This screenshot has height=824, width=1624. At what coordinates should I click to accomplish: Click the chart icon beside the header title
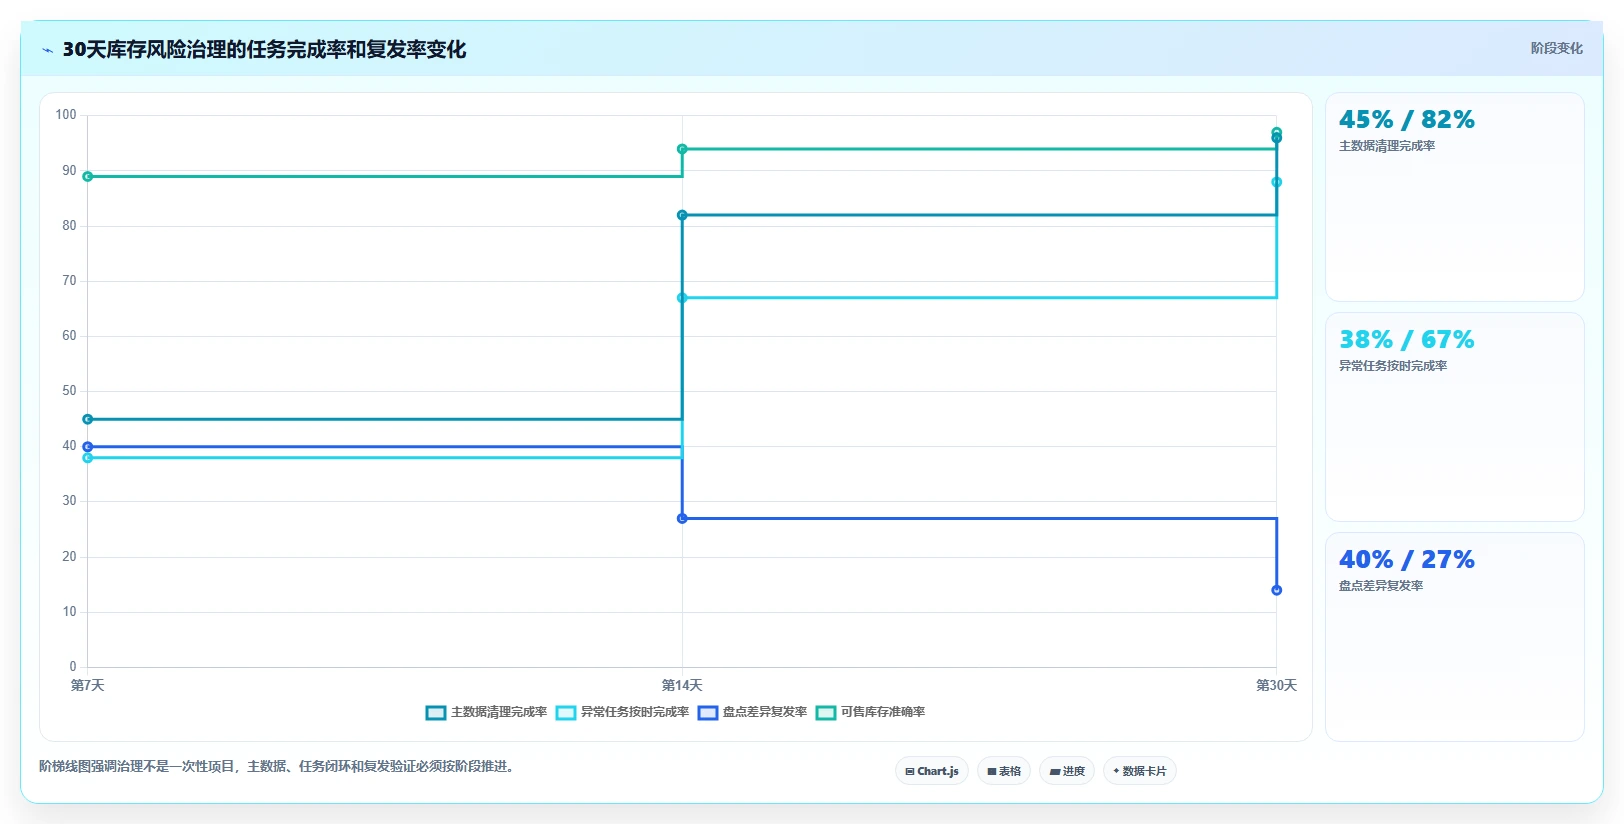pyautogui.click(x=47, y=50)
